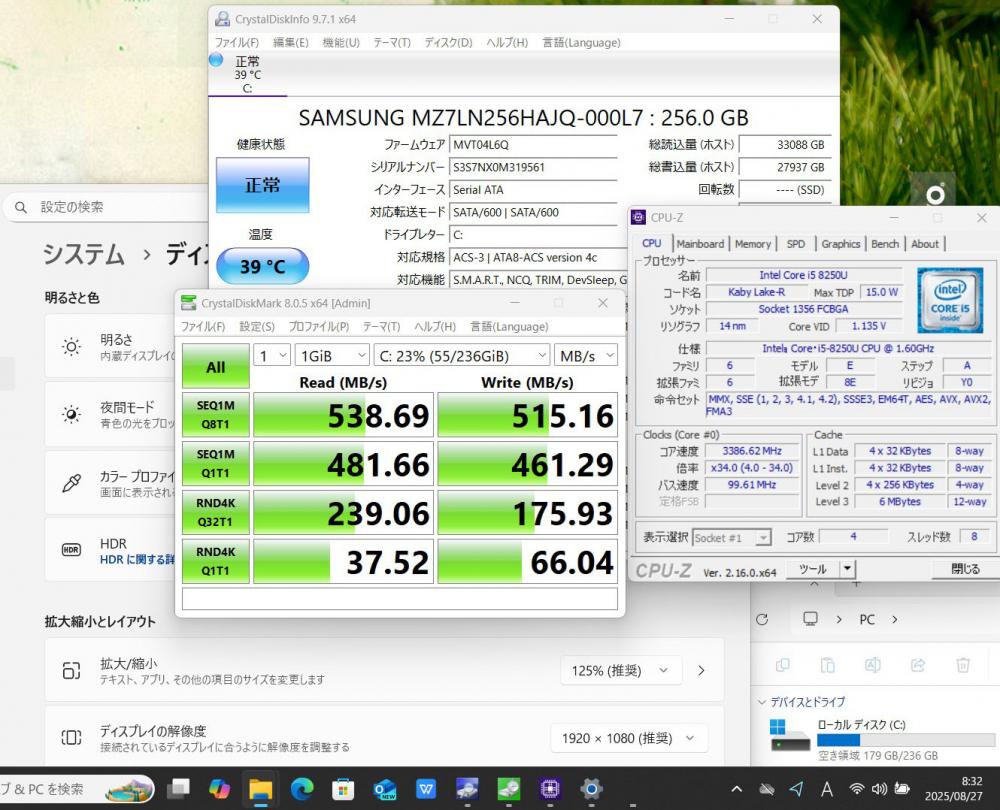The height and width of the screenshot is (810, 1000).
Task: Click the monitor icon in Explorer address bar
Action: click(811, 619)
